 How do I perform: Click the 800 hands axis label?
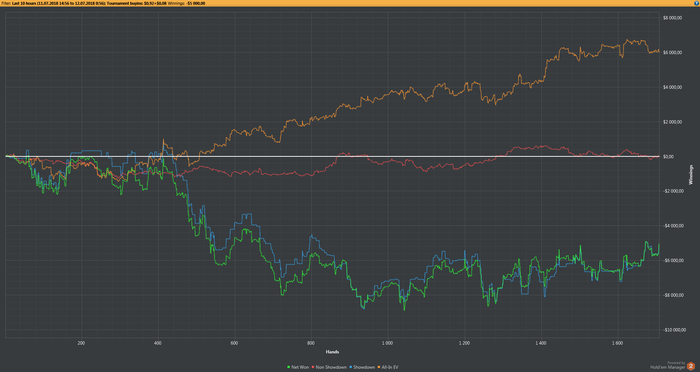click(311, 343)
